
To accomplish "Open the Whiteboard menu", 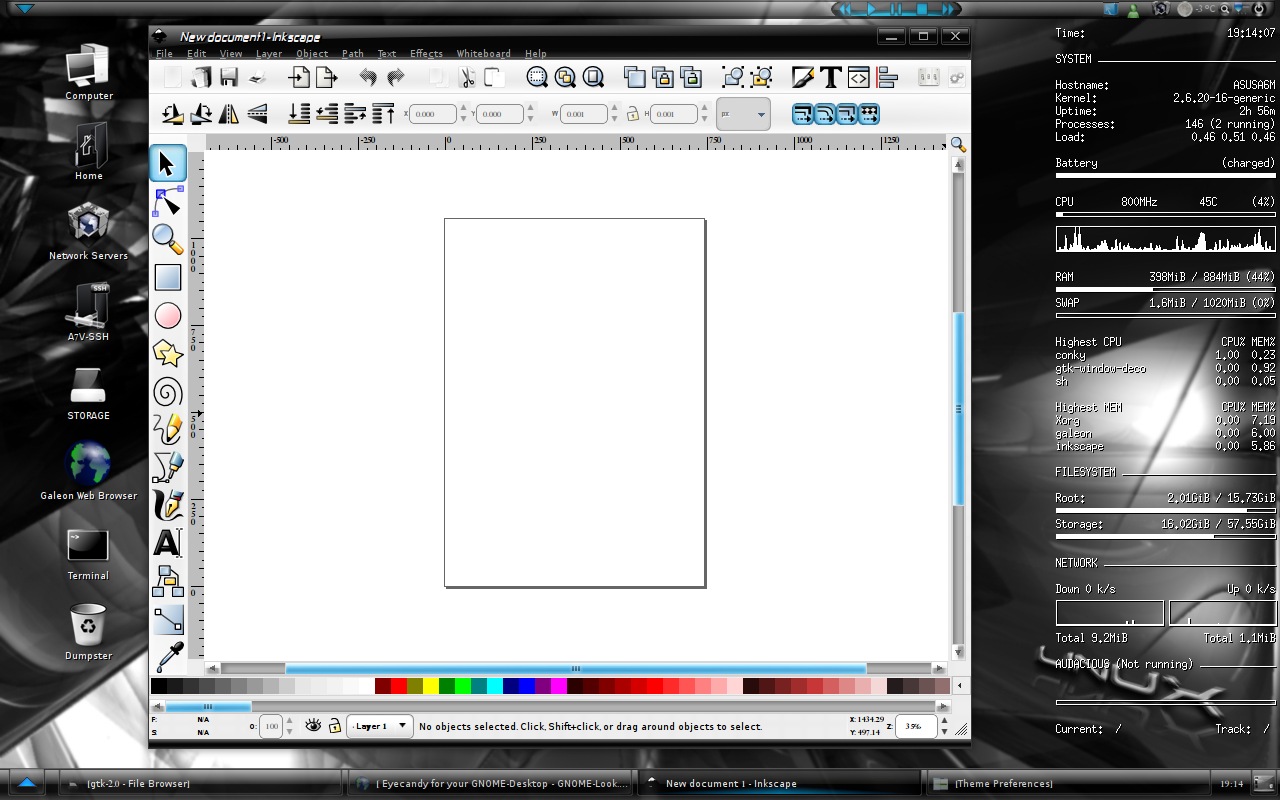I will [x=484, y=54].
